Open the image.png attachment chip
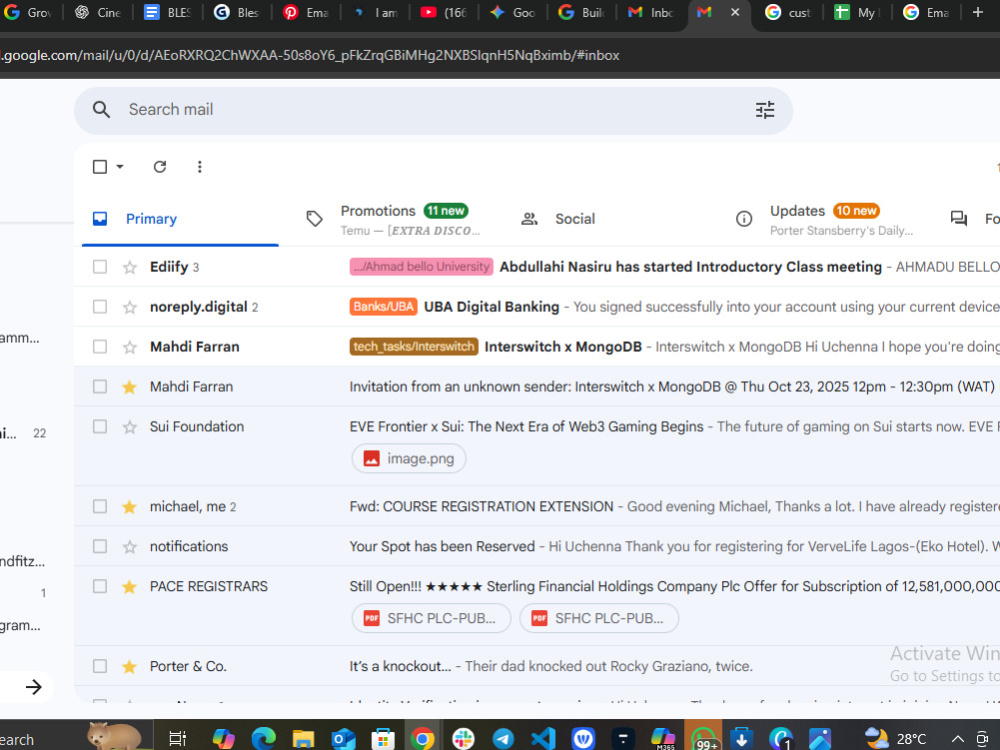1000x750 pixels. point(409,459)
